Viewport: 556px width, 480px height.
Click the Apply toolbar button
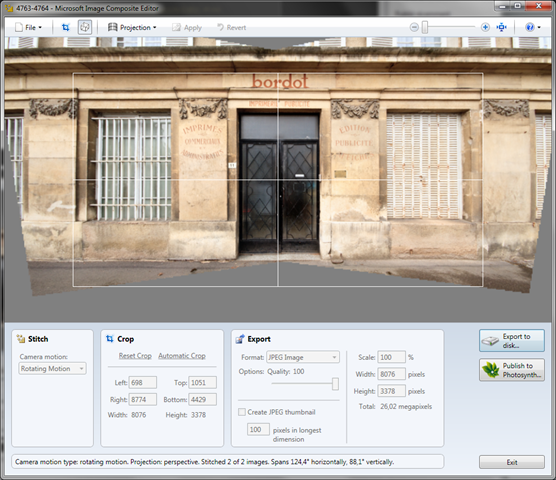[187, 27]
